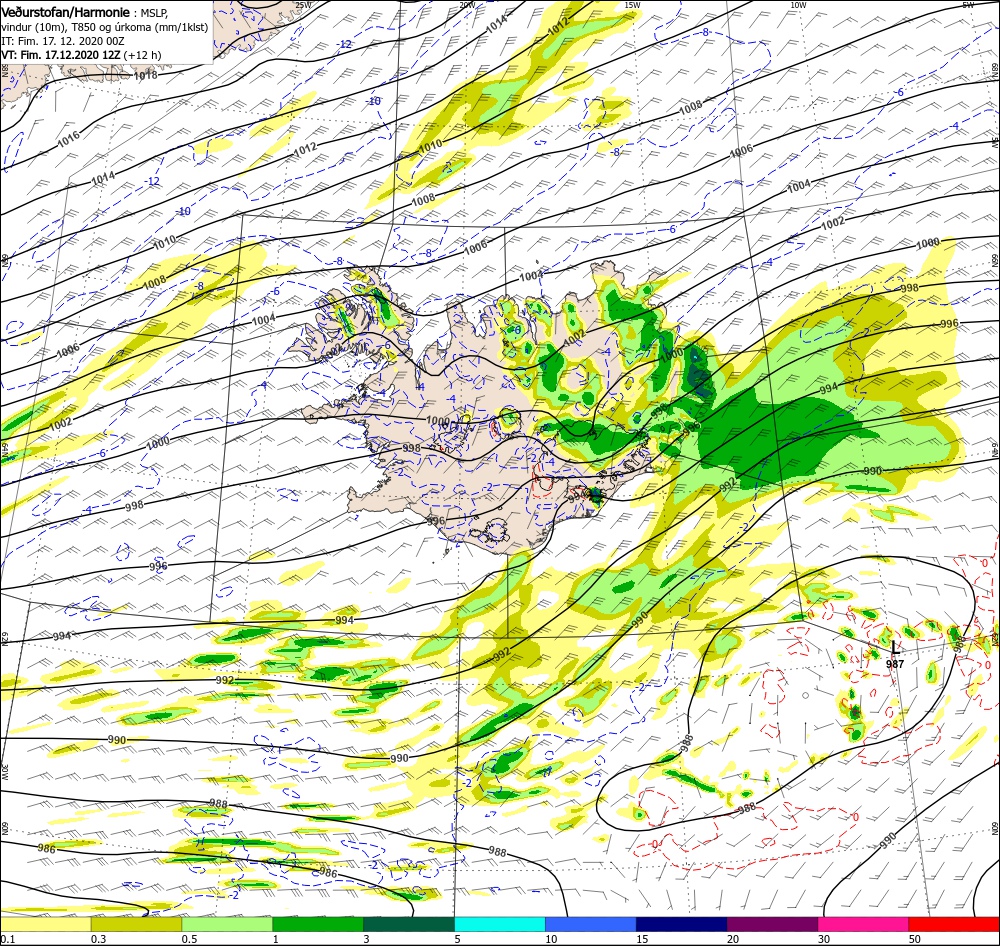Click the '0.1' legend scale value

(8, 939)
